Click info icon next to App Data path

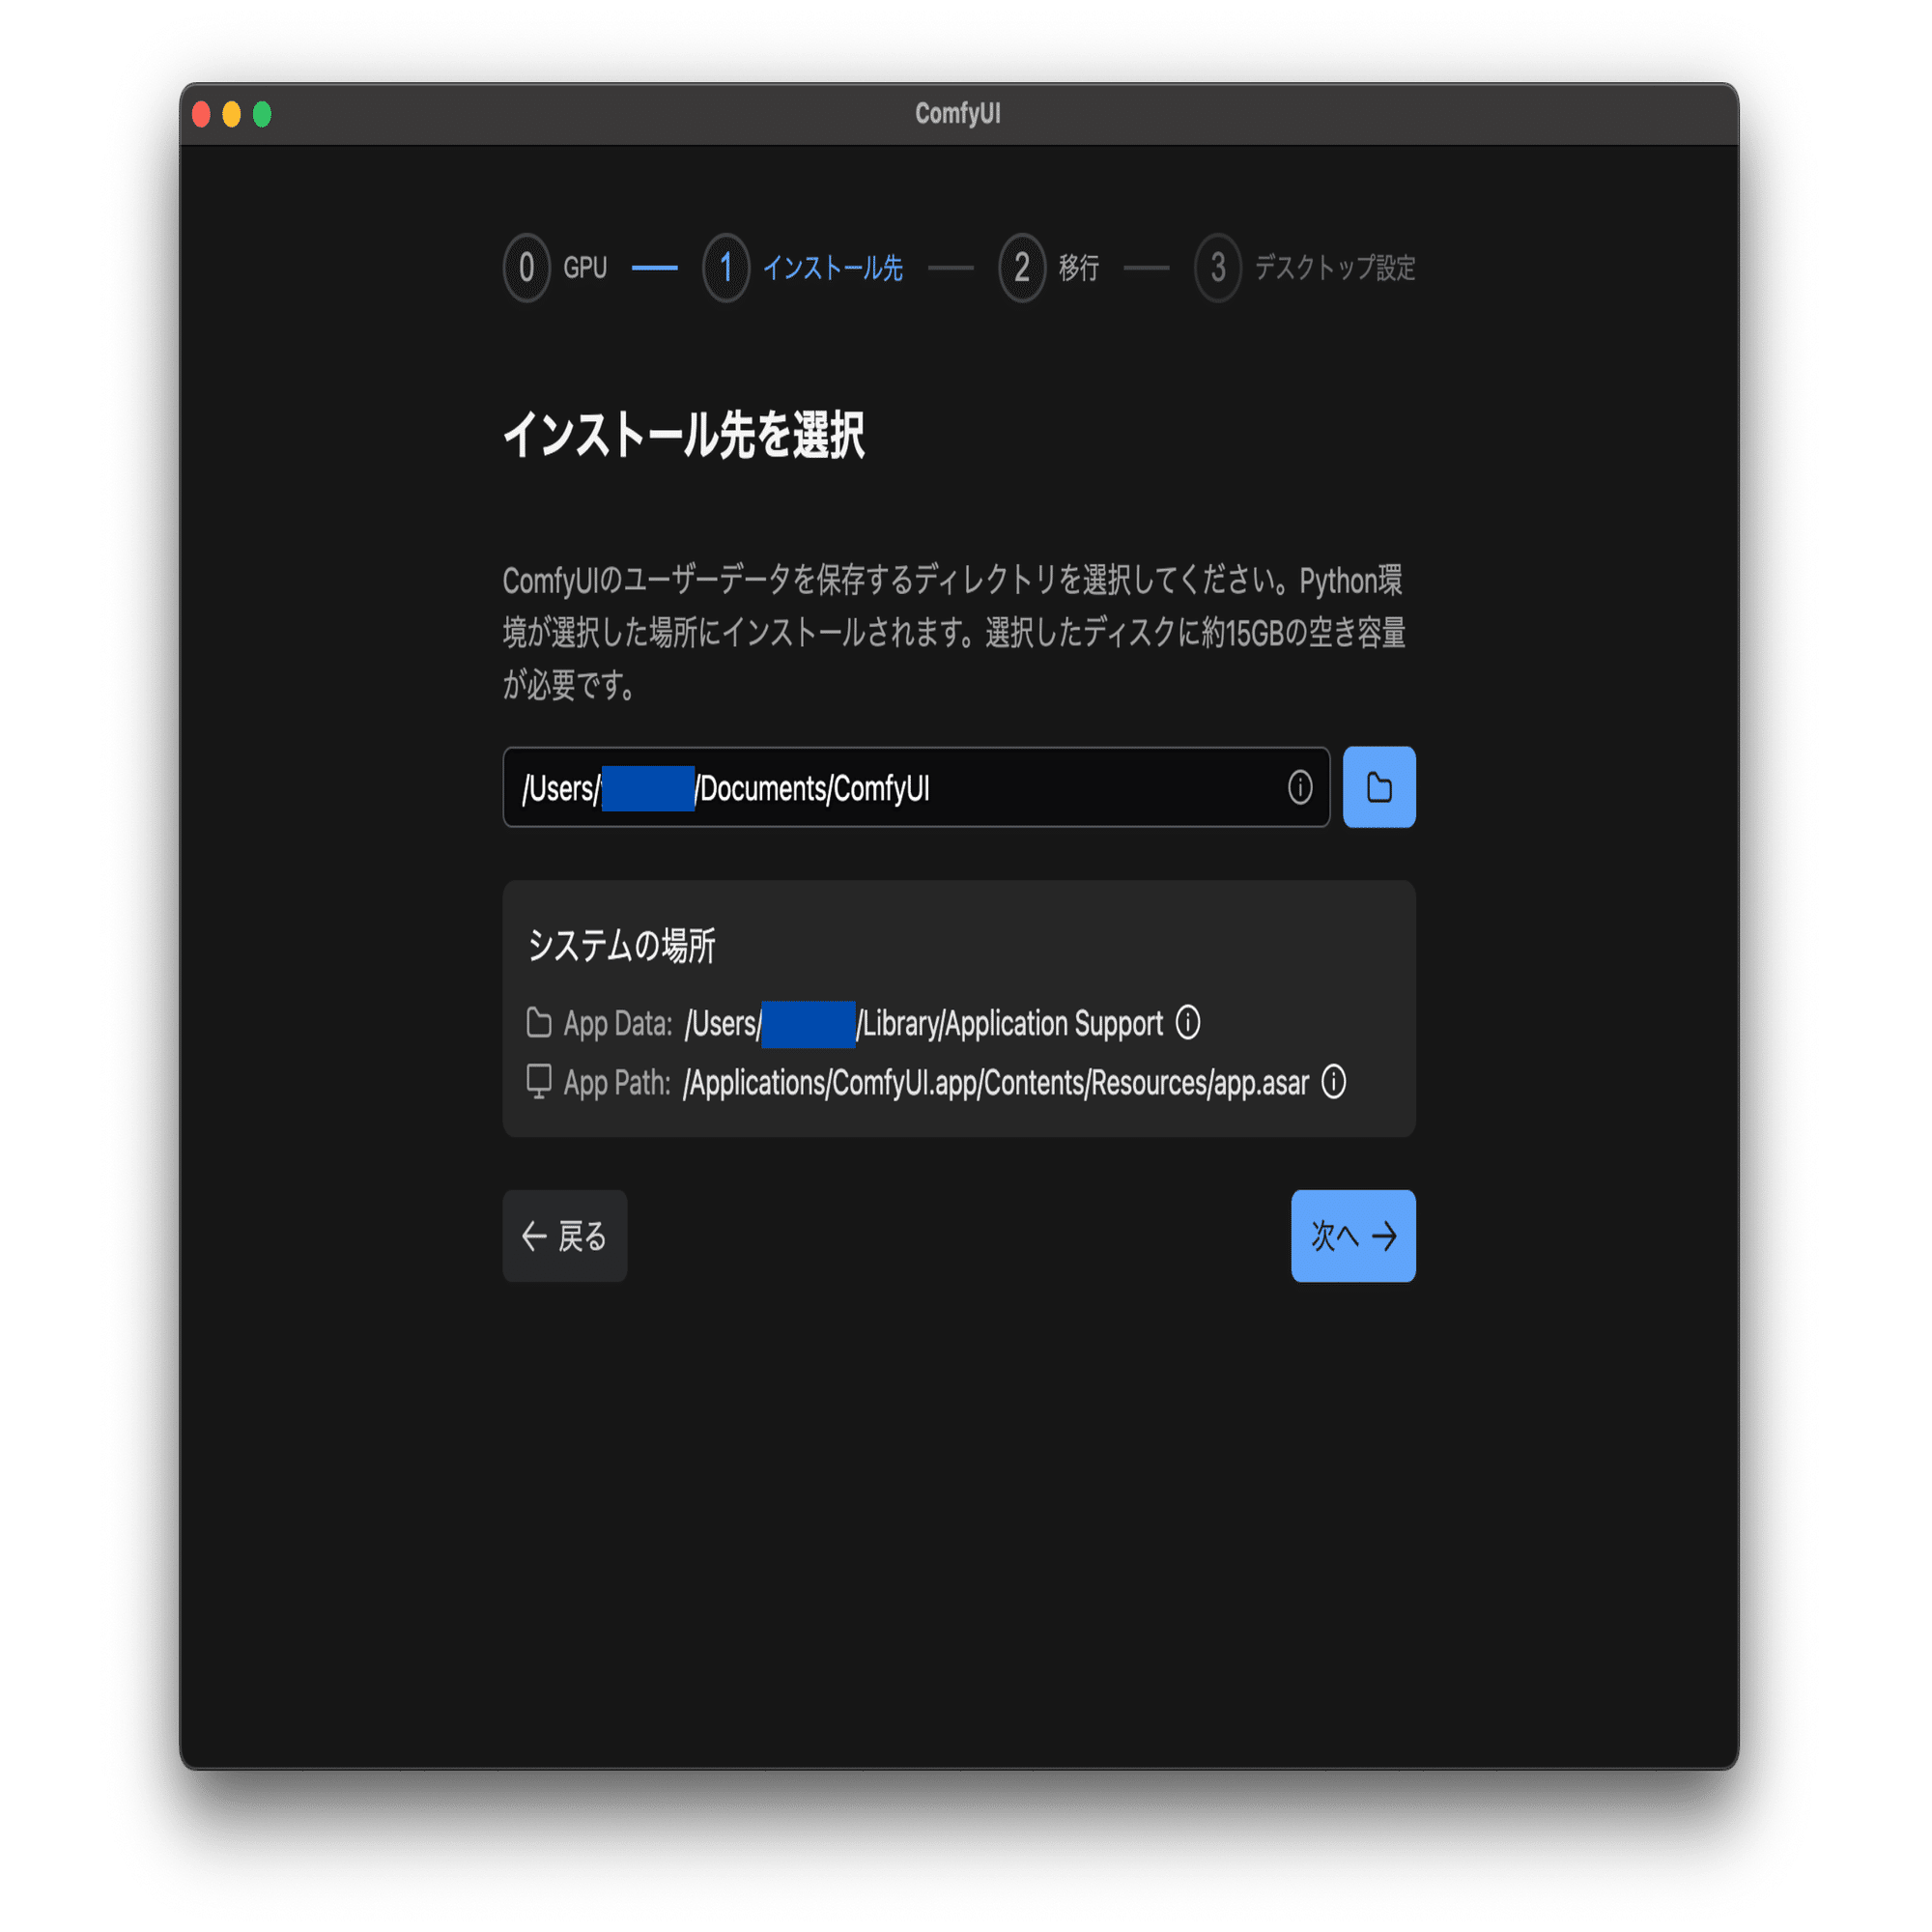click(1188, 1022)
